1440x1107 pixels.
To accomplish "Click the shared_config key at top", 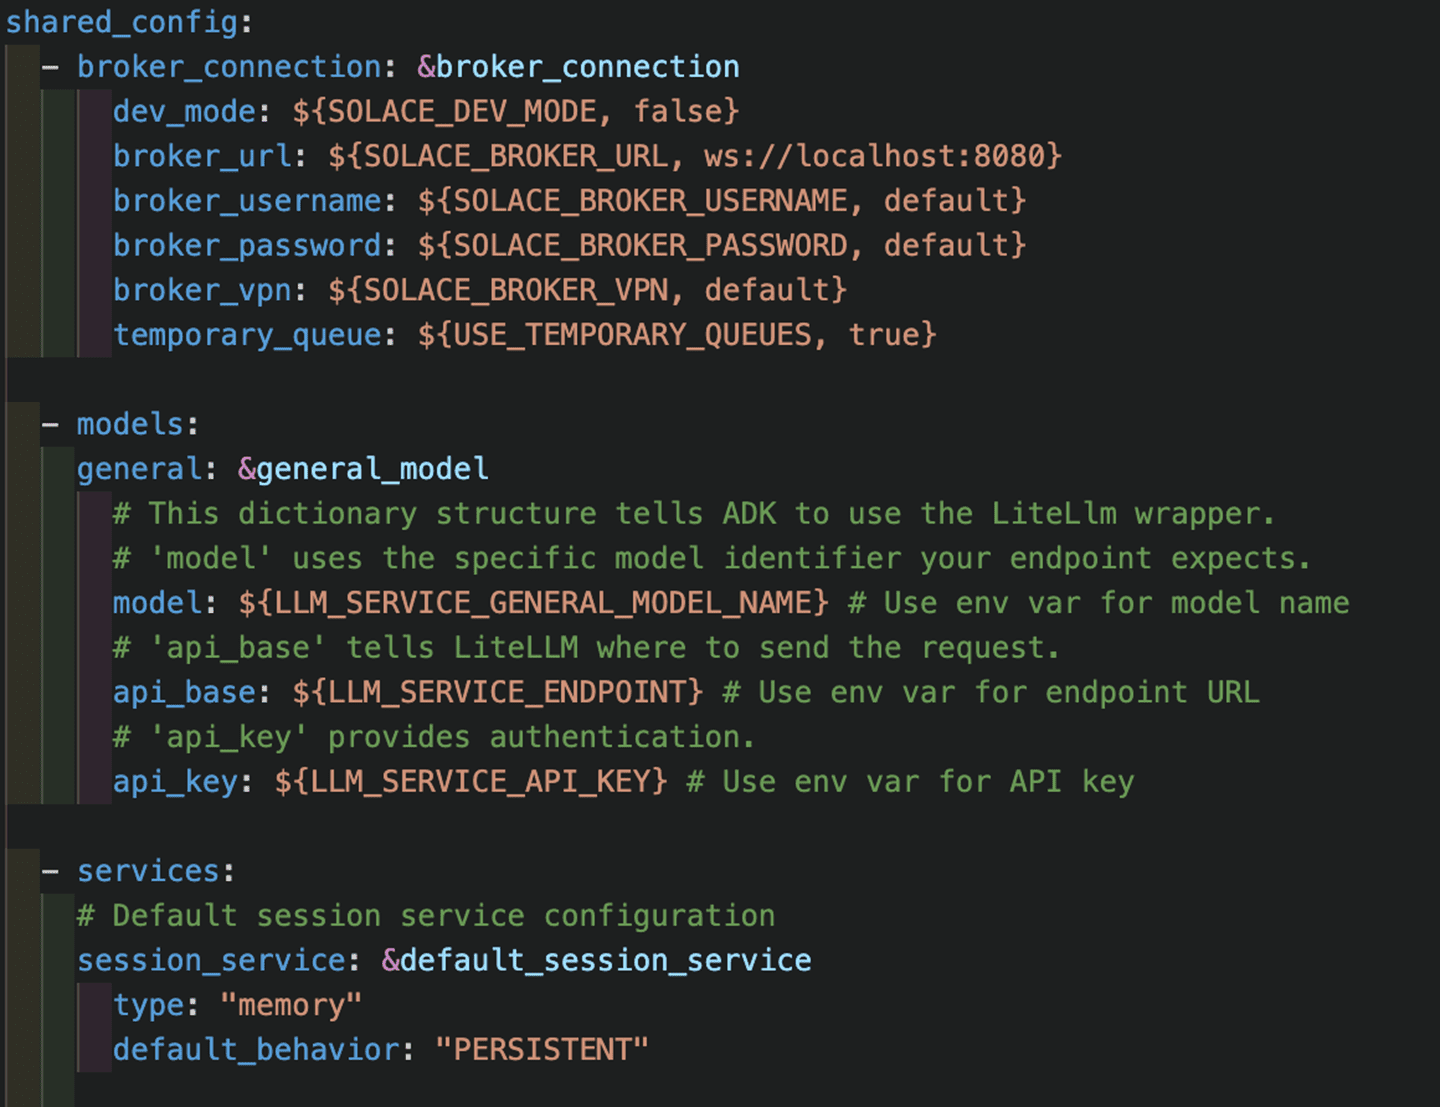I will pyautogui.click(x=123, y=22).
